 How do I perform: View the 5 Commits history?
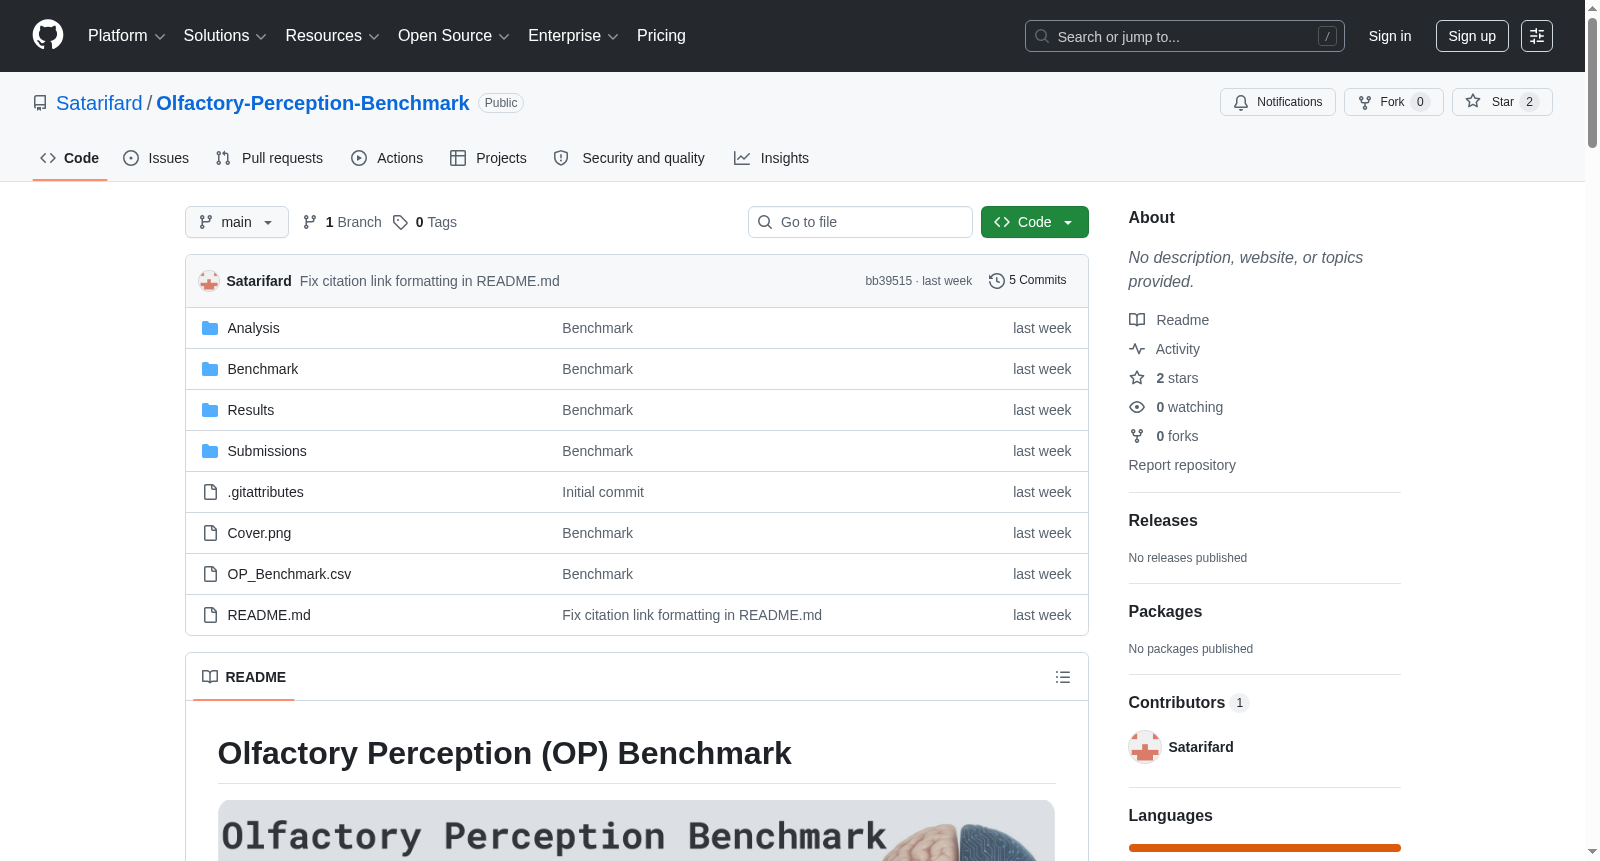tap(1028, 281)
